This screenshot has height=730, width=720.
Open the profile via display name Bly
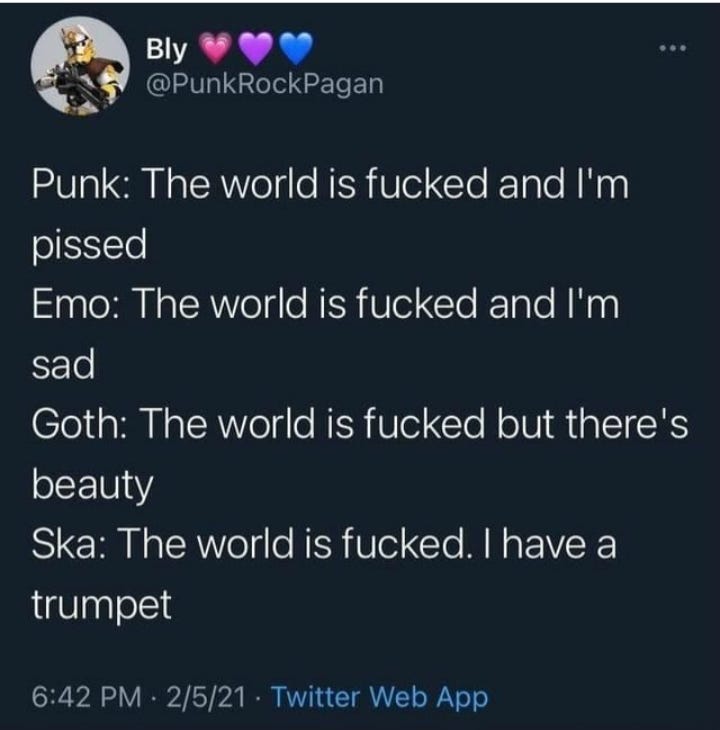pos(167,49)
